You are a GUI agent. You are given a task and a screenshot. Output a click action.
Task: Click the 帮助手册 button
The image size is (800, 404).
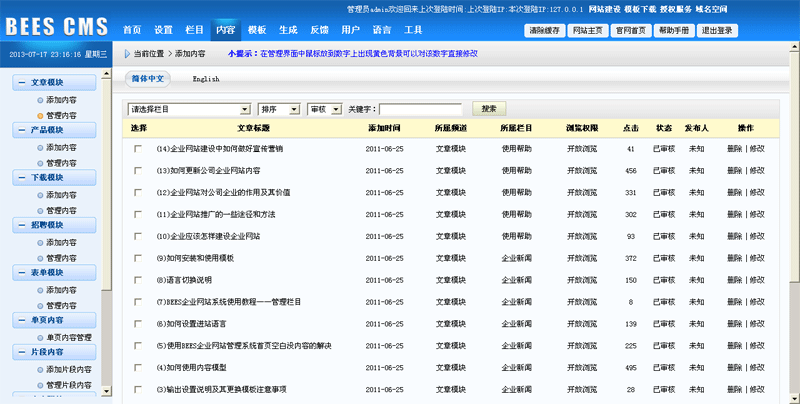pyautogui.click(x=674, y=31)
